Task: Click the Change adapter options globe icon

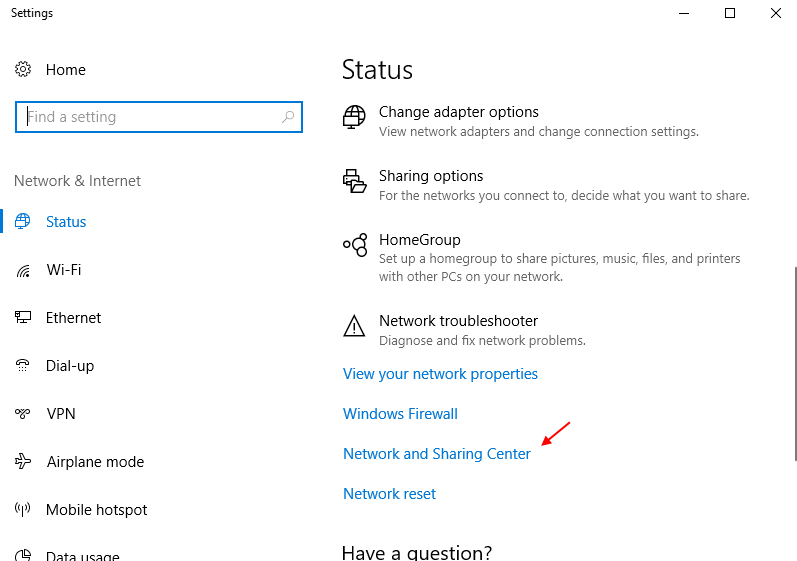Action: pos(354,117)
